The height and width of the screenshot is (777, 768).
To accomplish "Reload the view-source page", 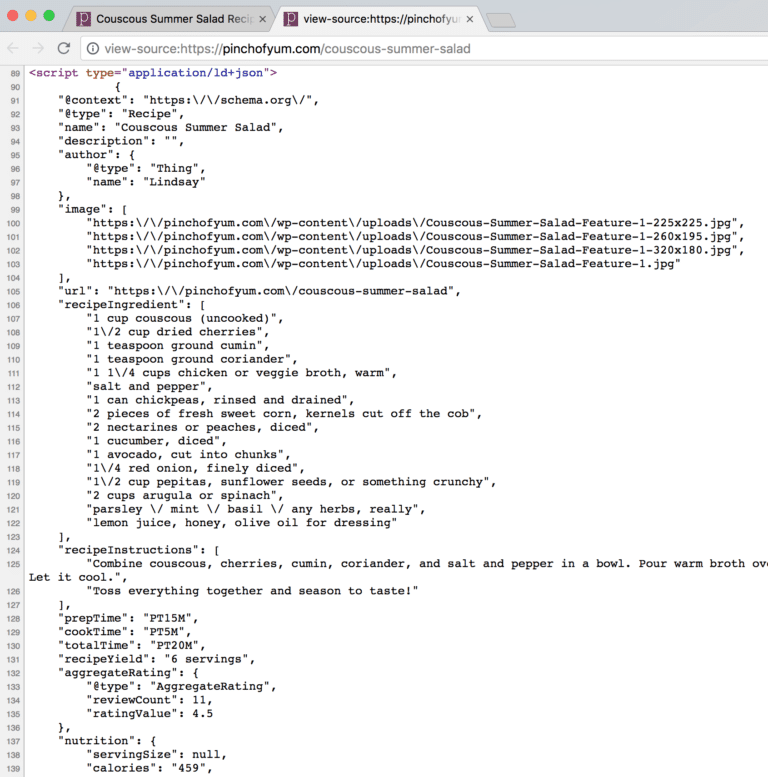I will point(64,48).
